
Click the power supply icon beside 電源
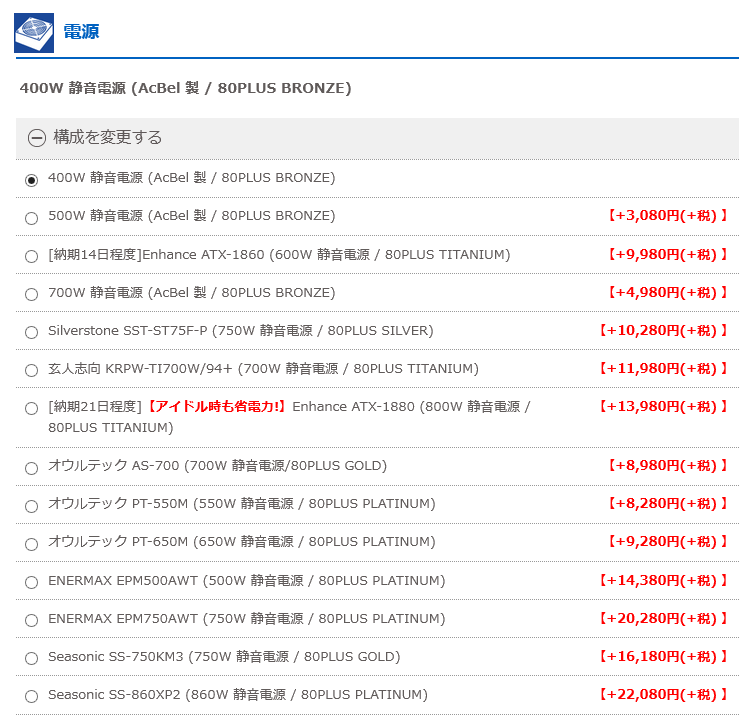pos(34,33)
